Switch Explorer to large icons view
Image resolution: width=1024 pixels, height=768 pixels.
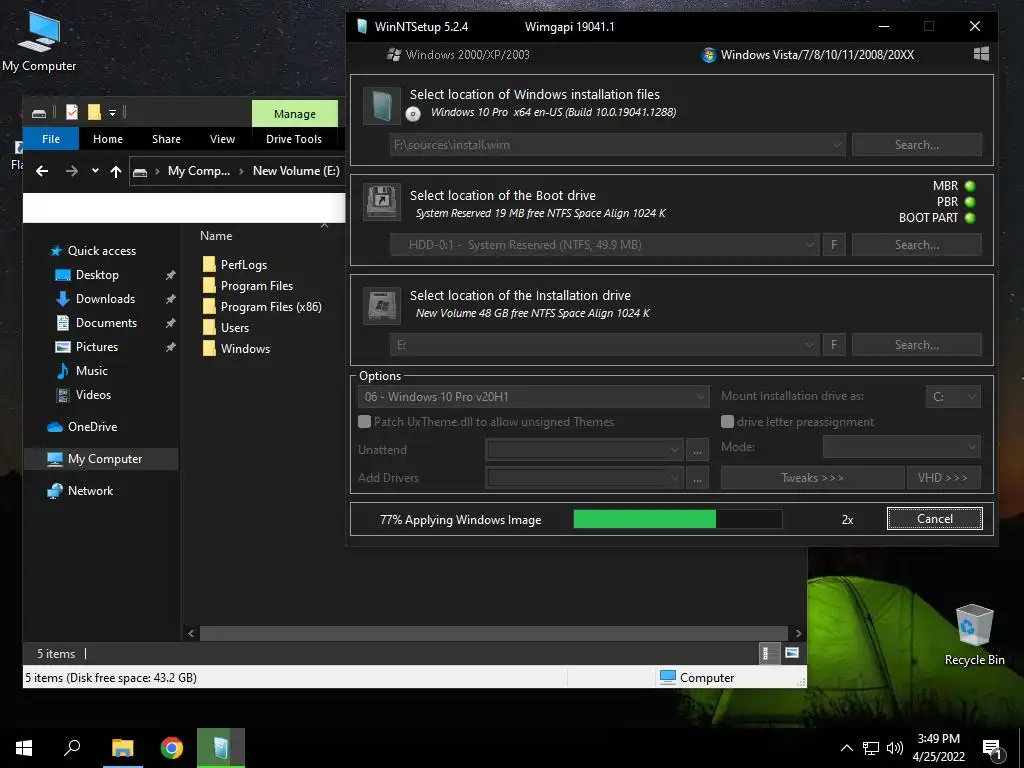792,653
